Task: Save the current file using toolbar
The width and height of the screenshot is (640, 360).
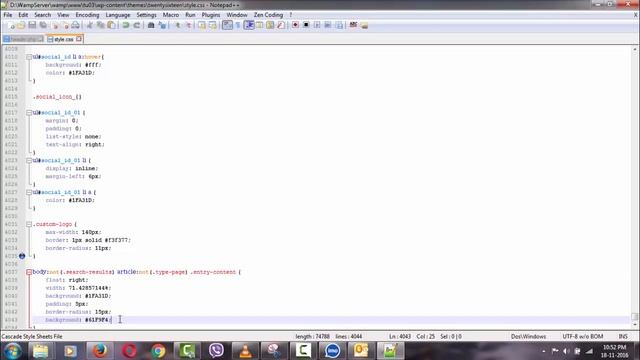Action: (32, 25)
